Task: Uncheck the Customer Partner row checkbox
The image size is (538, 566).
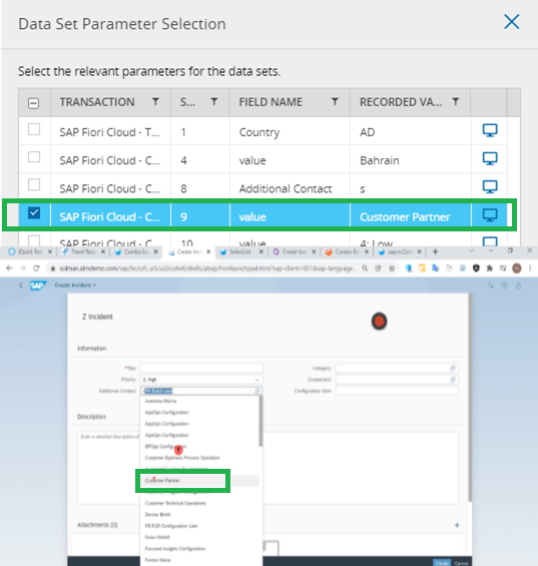Action: (34, 213)
